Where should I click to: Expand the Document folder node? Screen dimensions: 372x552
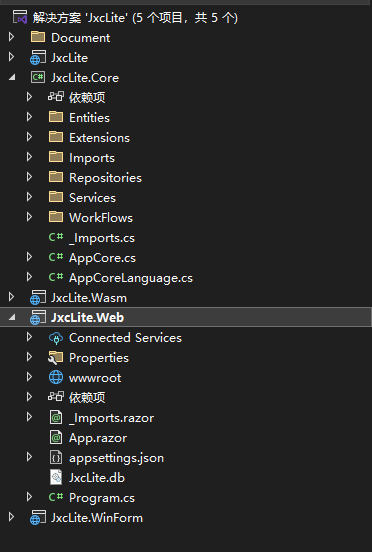click(x=12, y=37)
